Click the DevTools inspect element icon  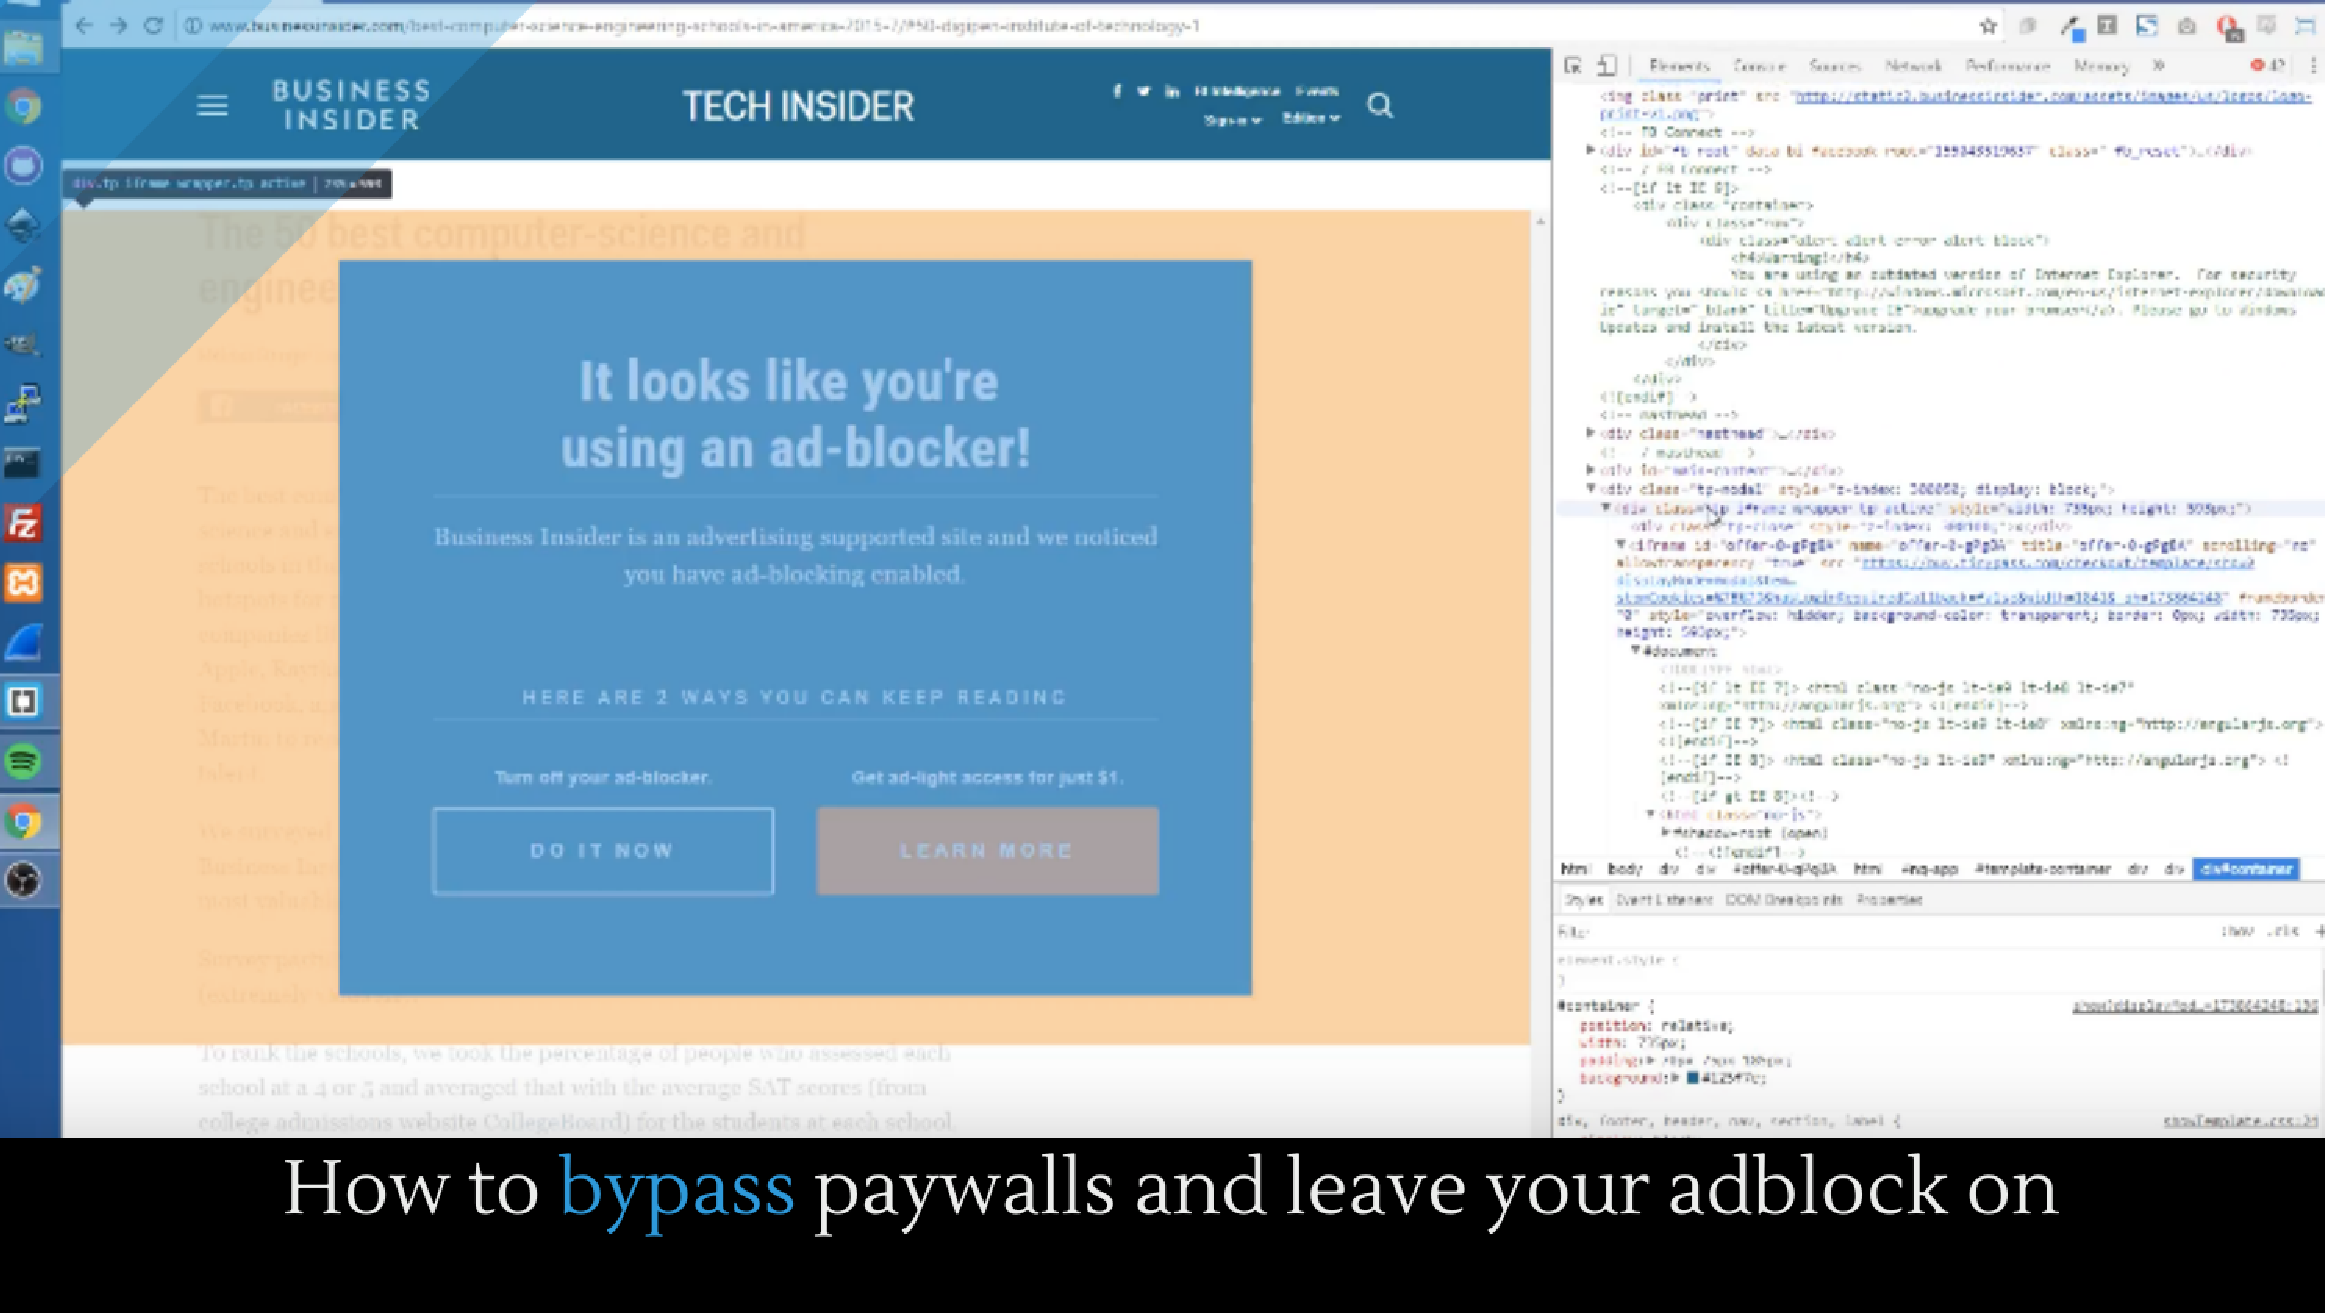click(x=1573, y=65)
